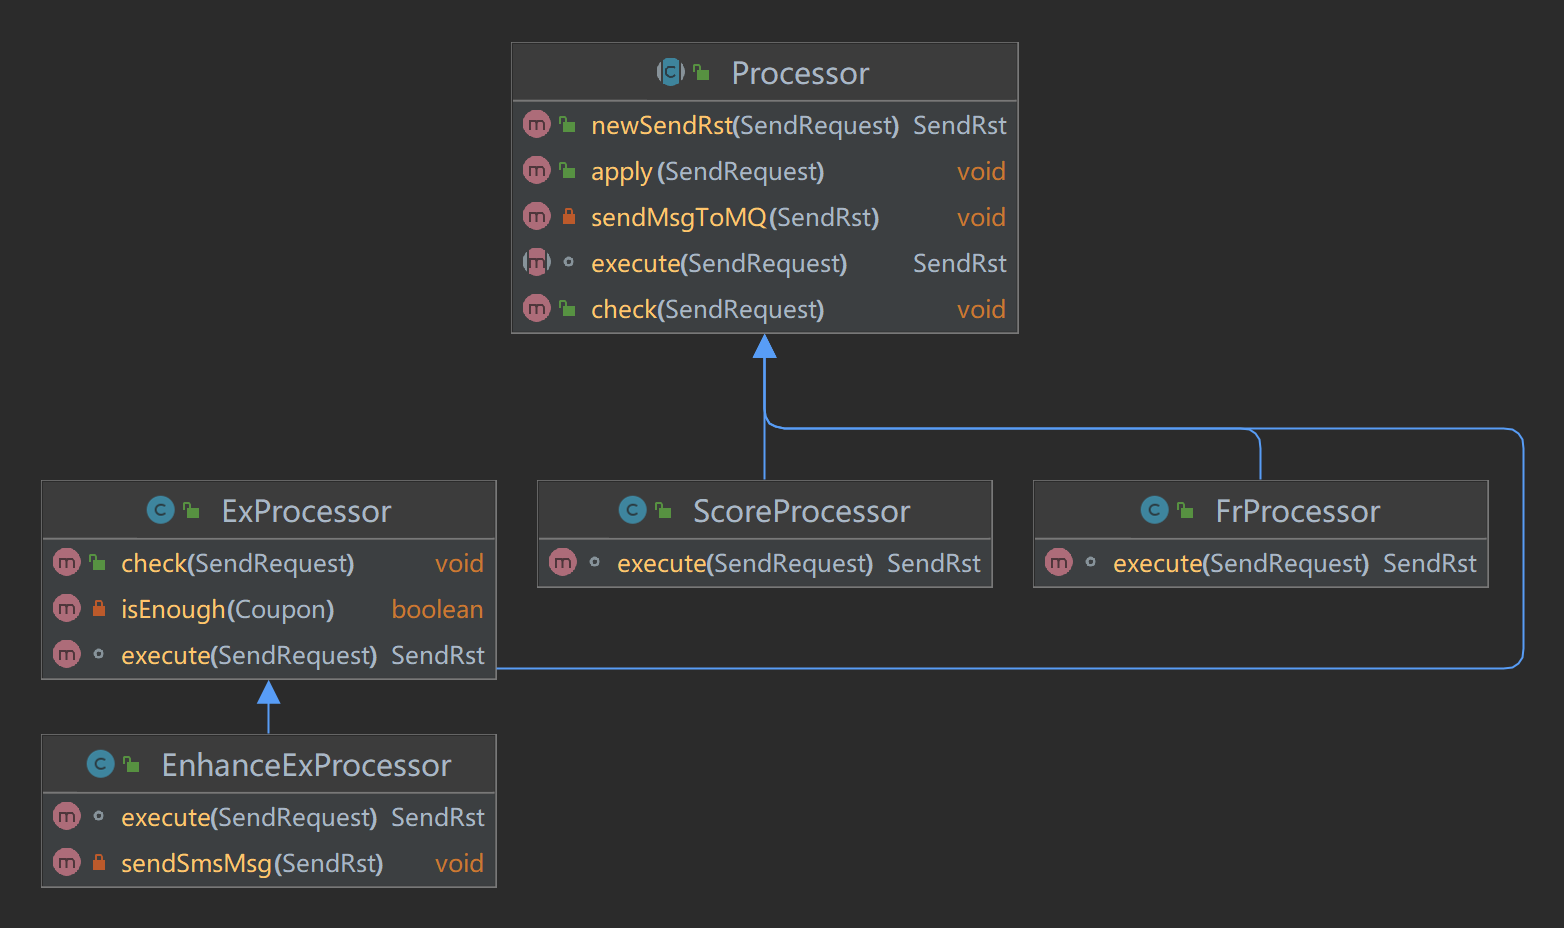Click the inheritance arrowhead pointing to Processor
Image resolution: width=1564 pixels, height=928 pixels.
(765, 347)
